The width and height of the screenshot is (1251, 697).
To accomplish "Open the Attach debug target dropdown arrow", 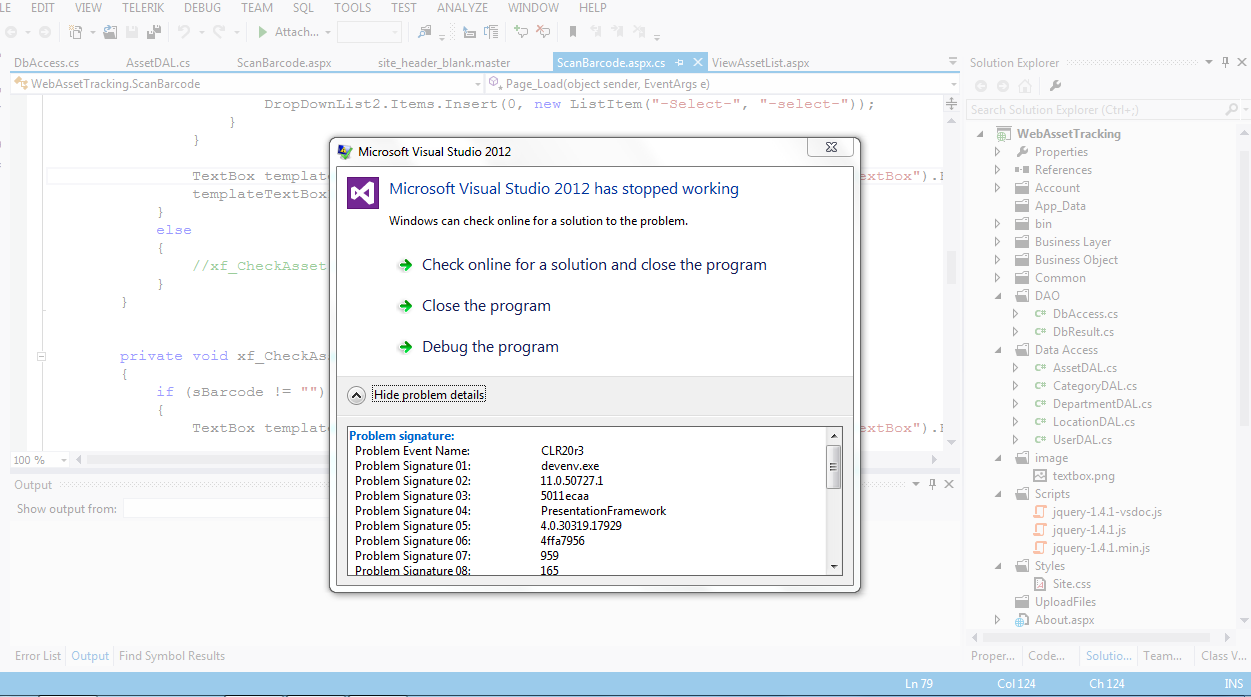I will click(x=327, y=32).
